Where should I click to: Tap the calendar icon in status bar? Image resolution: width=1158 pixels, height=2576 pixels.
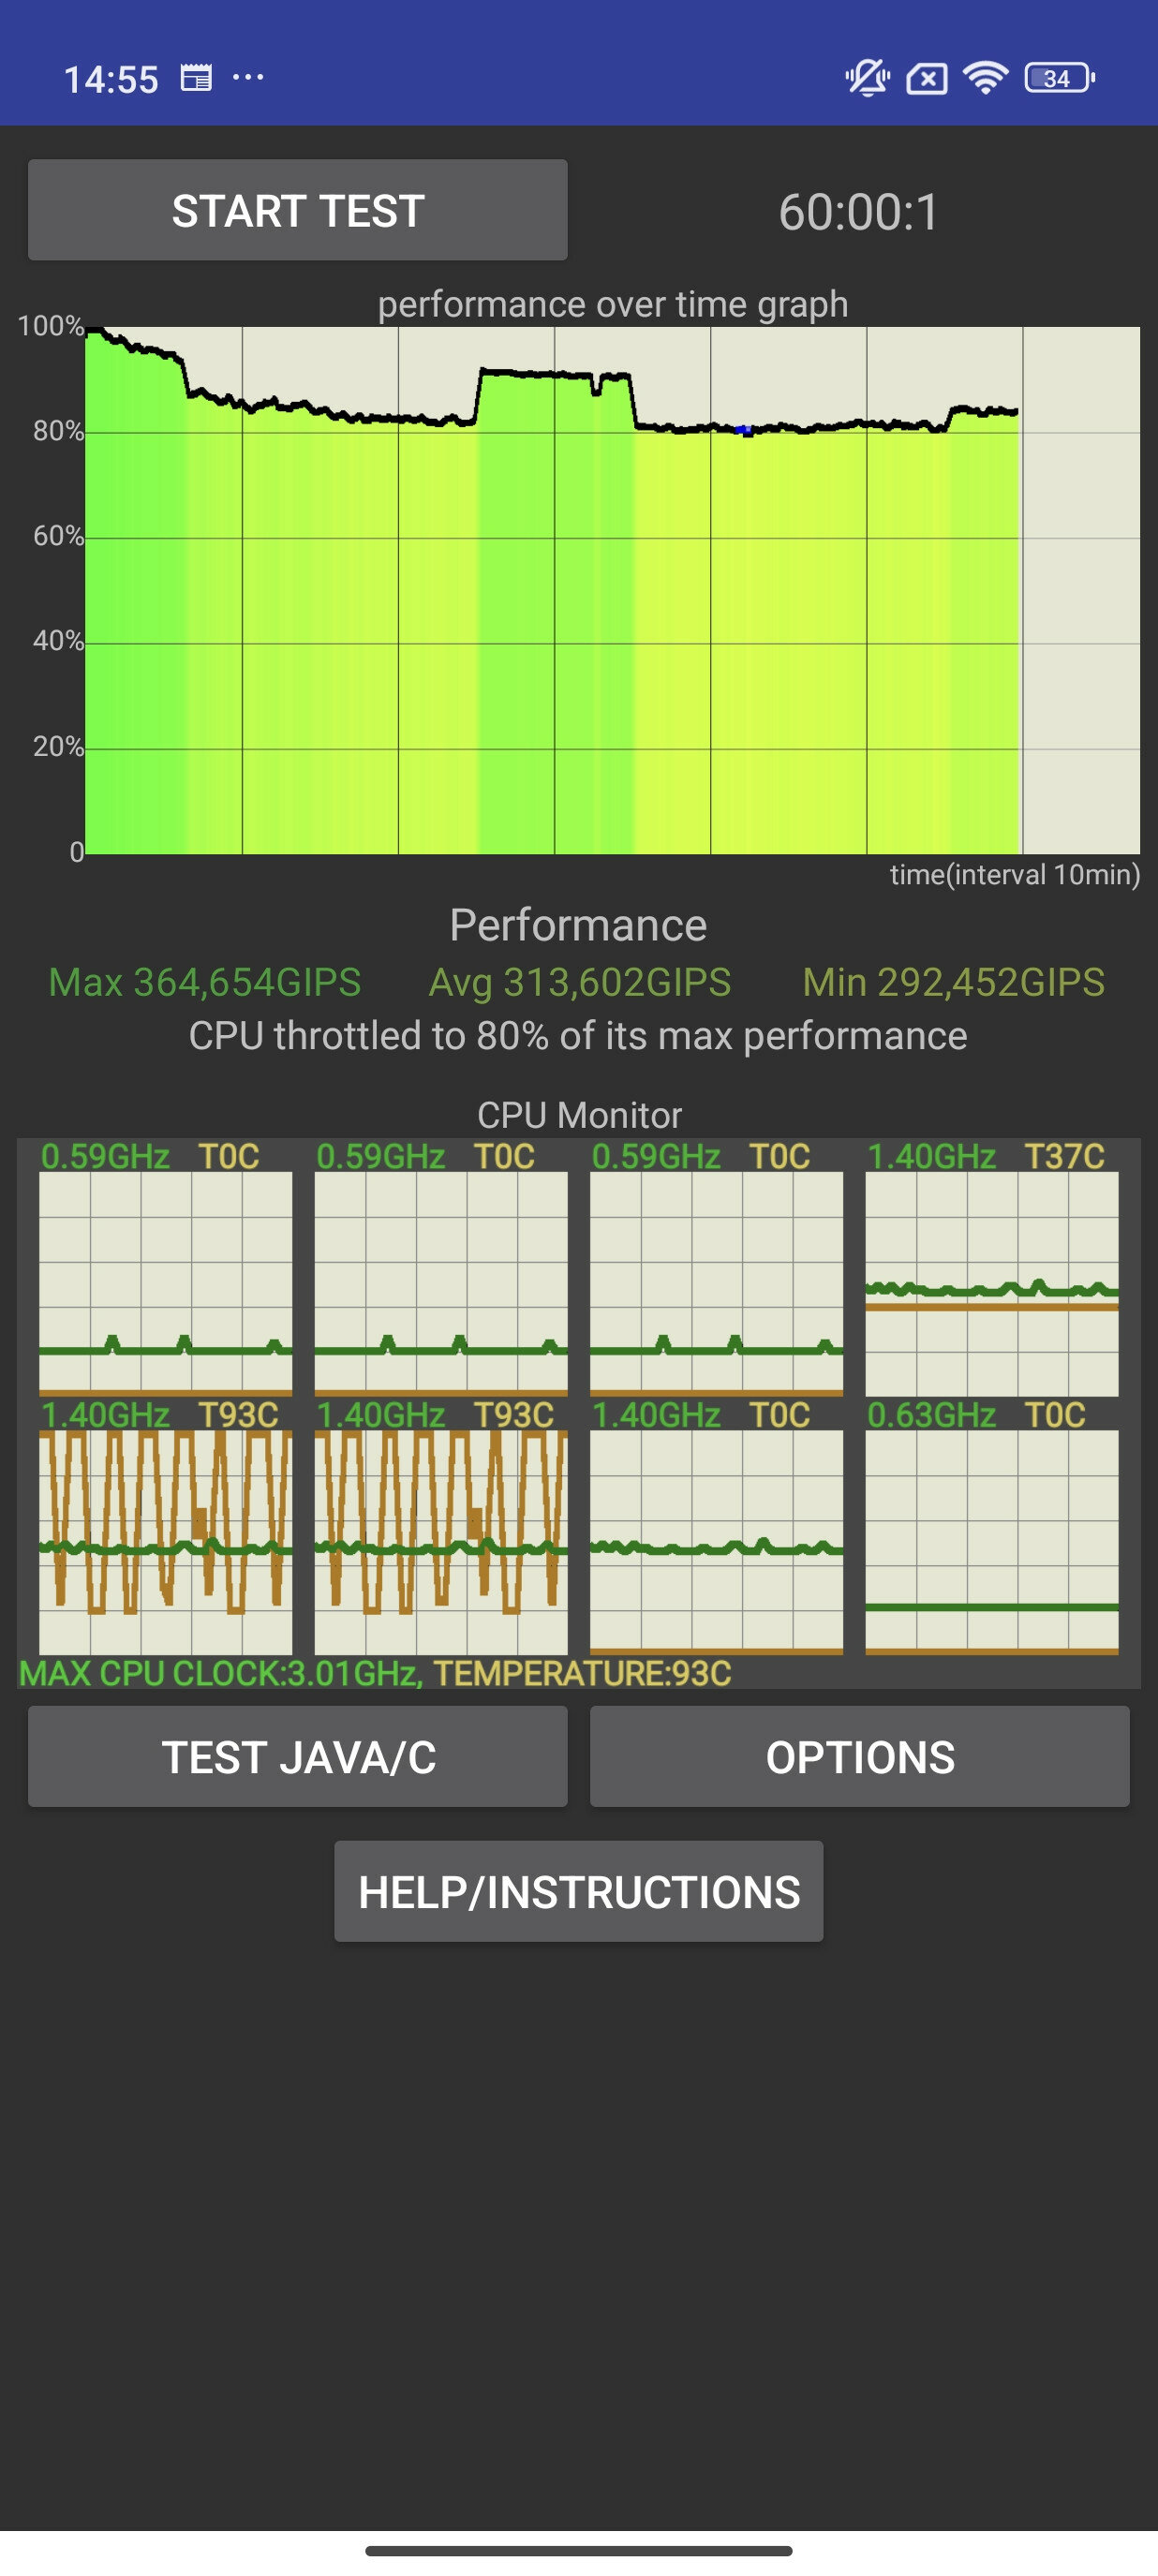pyautogui.click(x=196, y=78)
